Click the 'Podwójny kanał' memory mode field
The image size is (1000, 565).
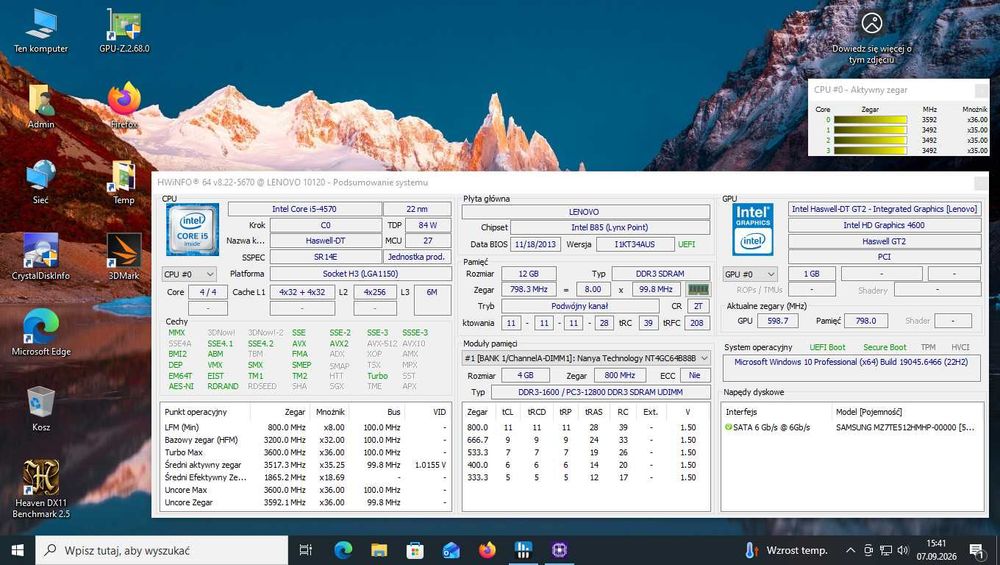[x=580, y=306]
